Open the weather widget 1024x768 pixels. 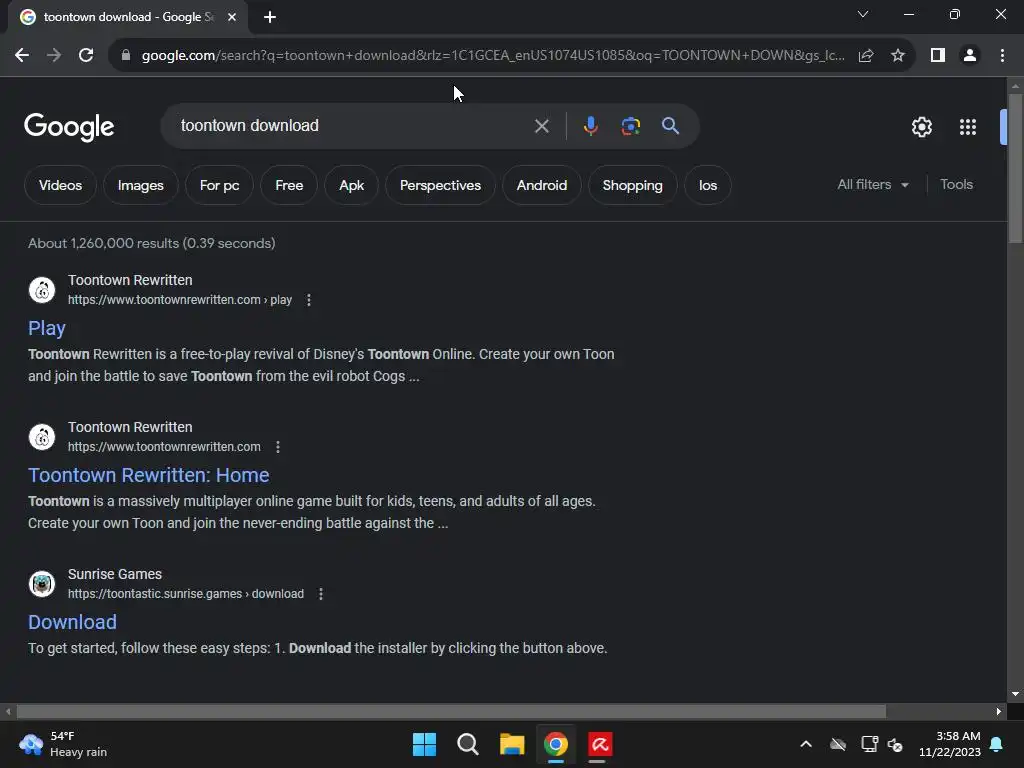point(63,744)
